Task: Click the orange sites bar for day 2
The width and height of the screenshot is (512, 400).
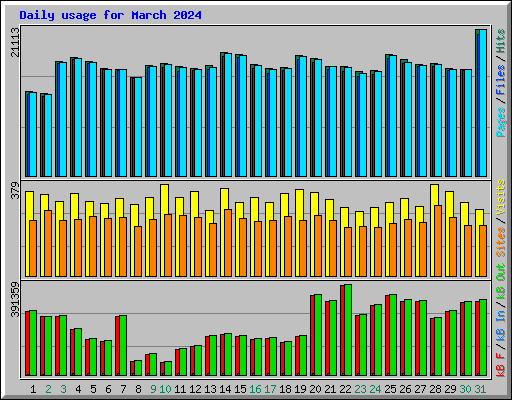Action: (48, 243)
